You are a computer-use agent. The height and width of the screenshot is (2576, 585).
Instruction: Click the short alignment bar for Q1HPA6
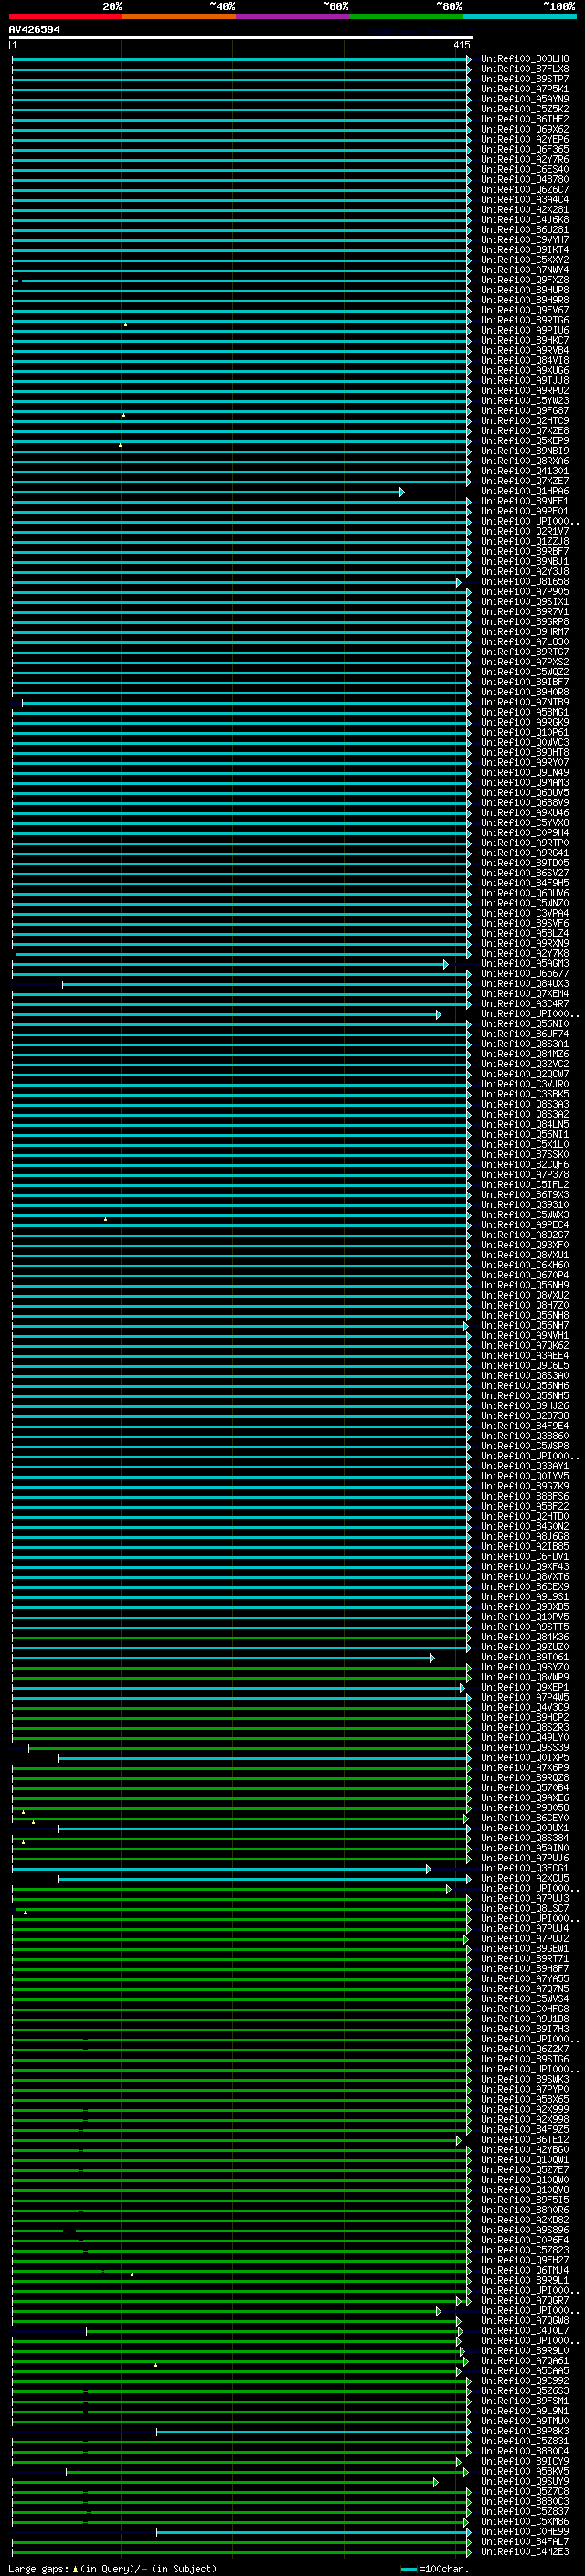point(207,492)
